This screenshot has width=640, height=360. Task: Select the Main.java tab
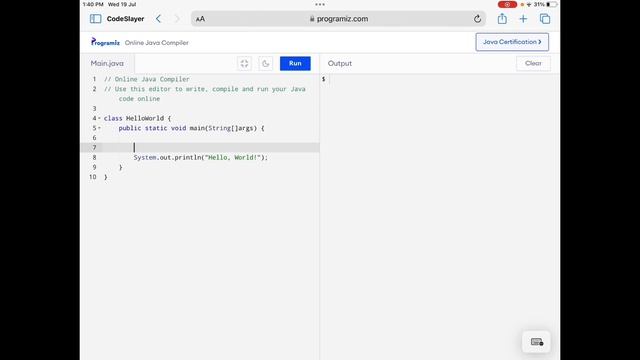[107, 63]
